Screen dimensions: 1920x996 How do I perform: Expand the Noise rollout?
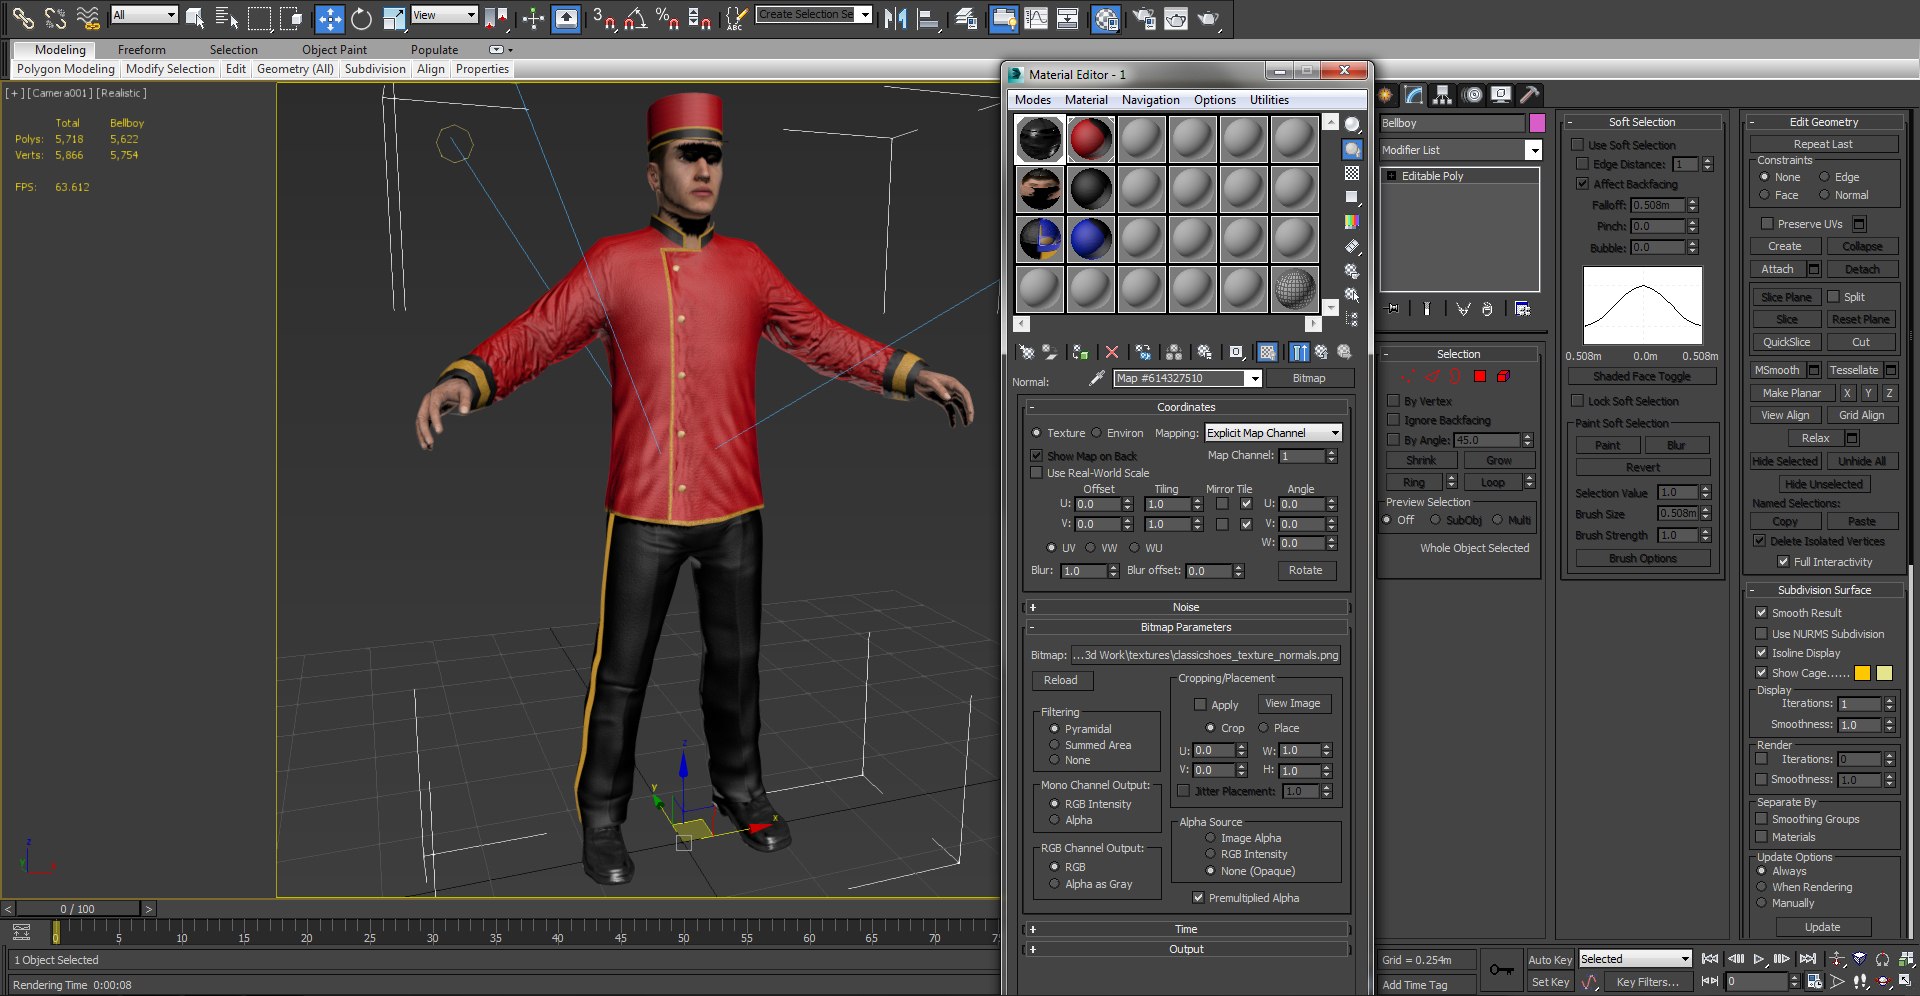point(1186,607)
